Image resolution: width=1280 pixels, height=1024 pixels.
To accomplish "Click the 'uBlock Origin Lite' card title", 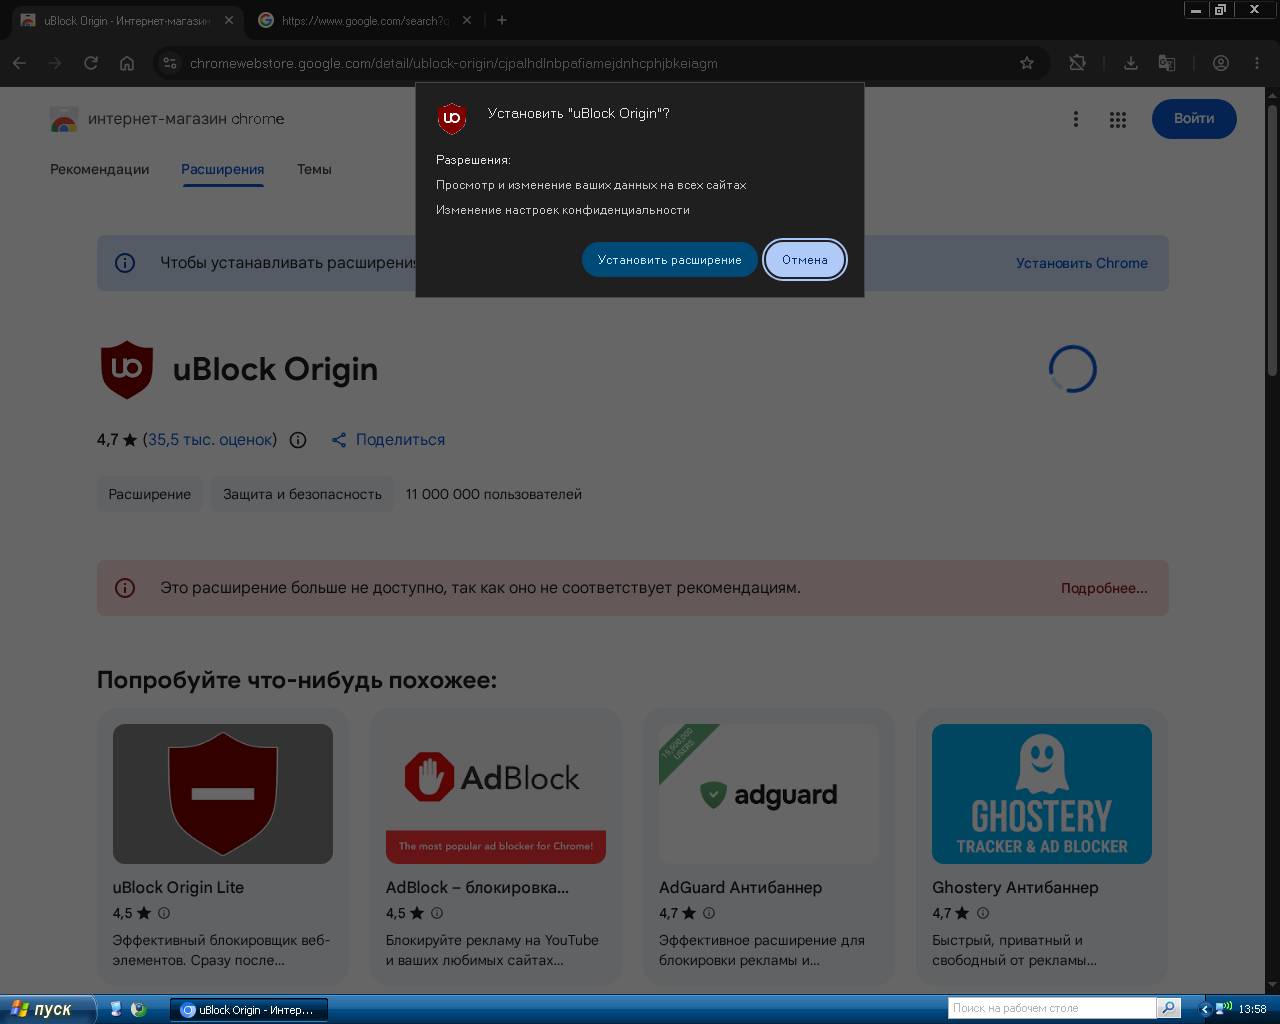I will coord(178,887).
